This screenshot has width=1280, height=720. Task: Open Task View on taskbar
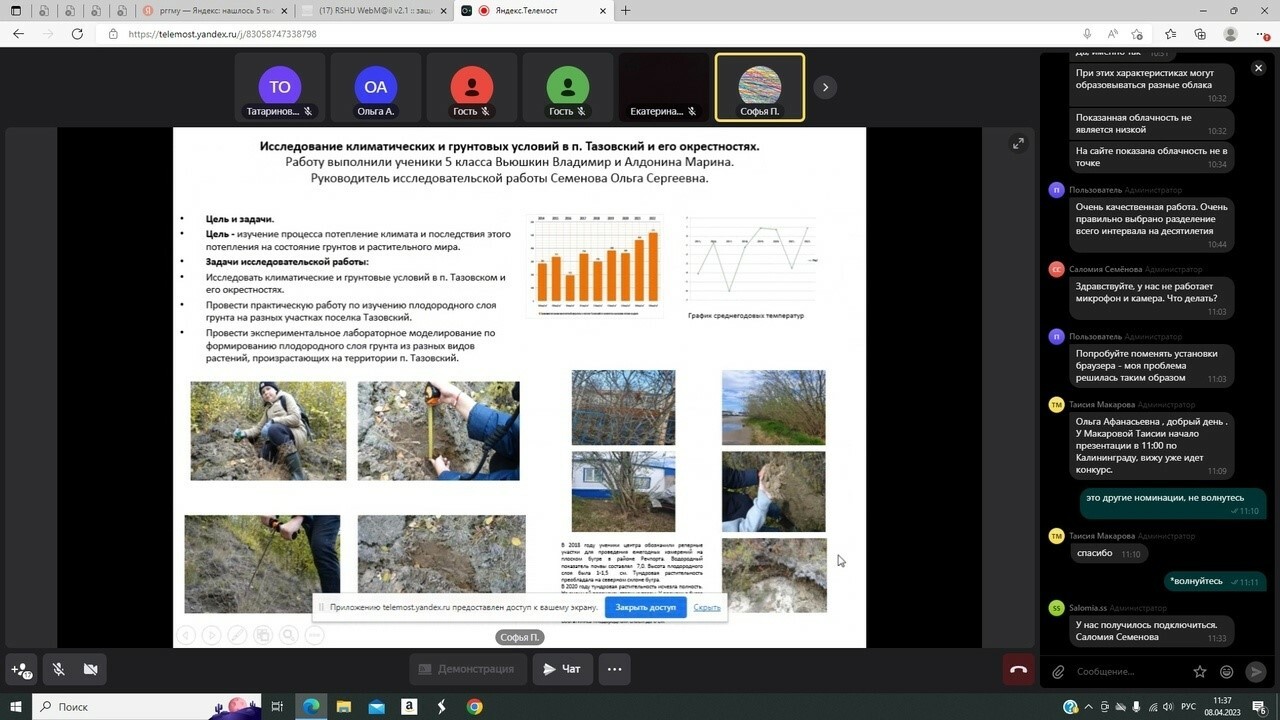click(278, 707)
